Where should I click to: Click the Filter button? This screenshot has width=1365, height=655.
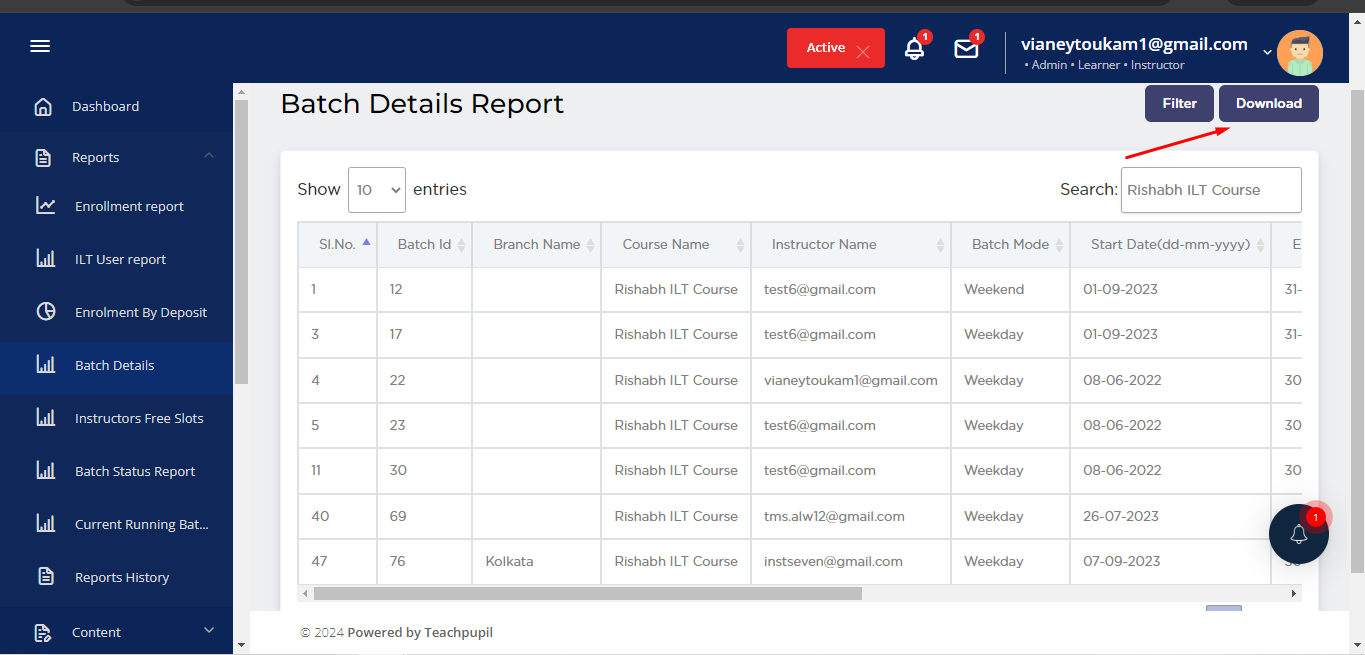tap(1179, 104)
